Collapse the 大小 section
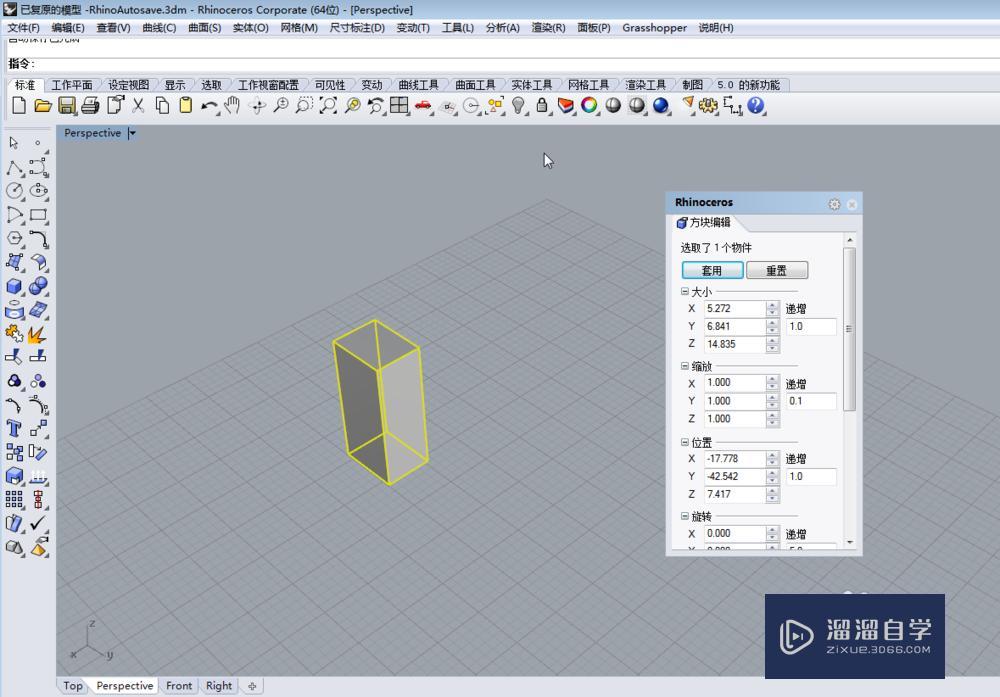 pyautogui.click(x=685, y=291)
